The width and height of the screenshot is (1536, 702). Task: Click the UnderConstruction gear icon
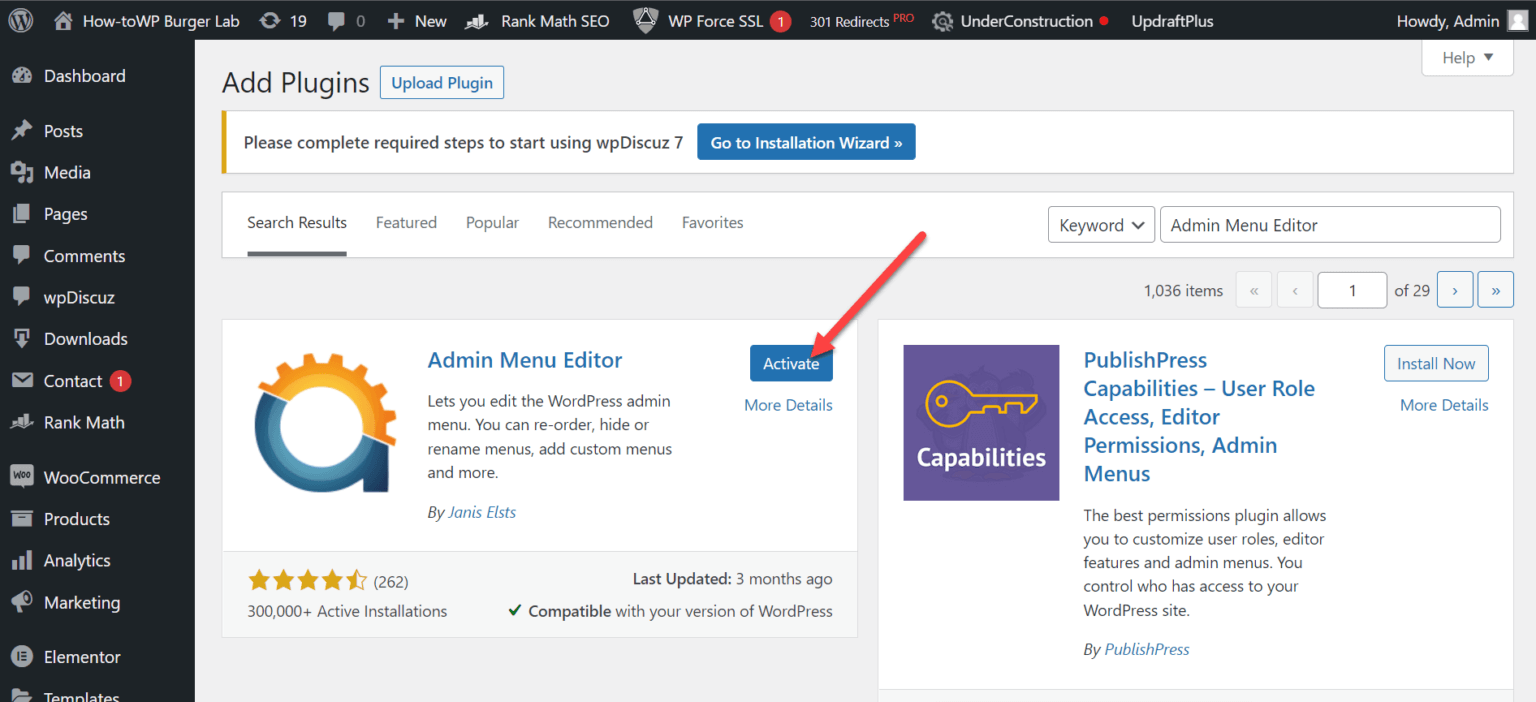pos(941,20)
